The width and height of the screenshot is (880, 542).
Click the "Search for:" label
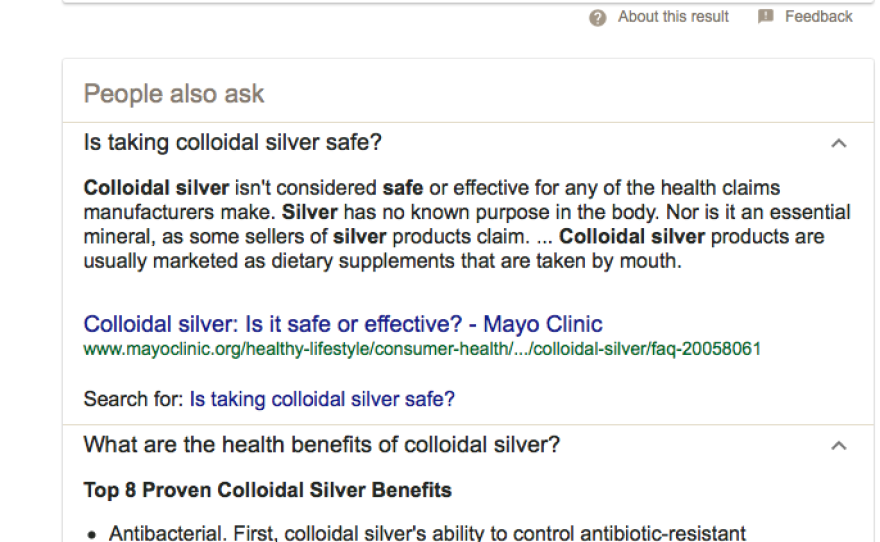[x=134, y=399]
